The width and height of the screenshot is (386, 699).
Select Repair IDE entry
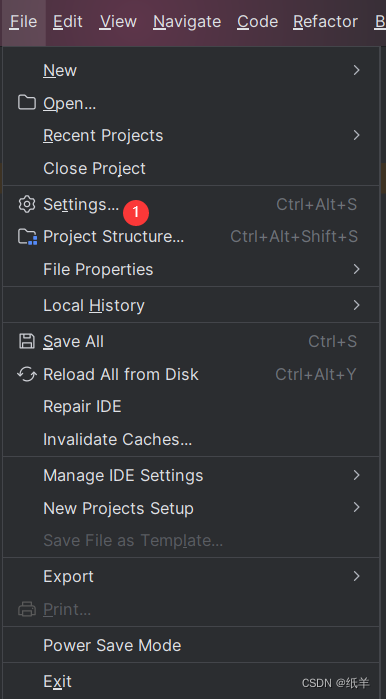click(191, 406)
